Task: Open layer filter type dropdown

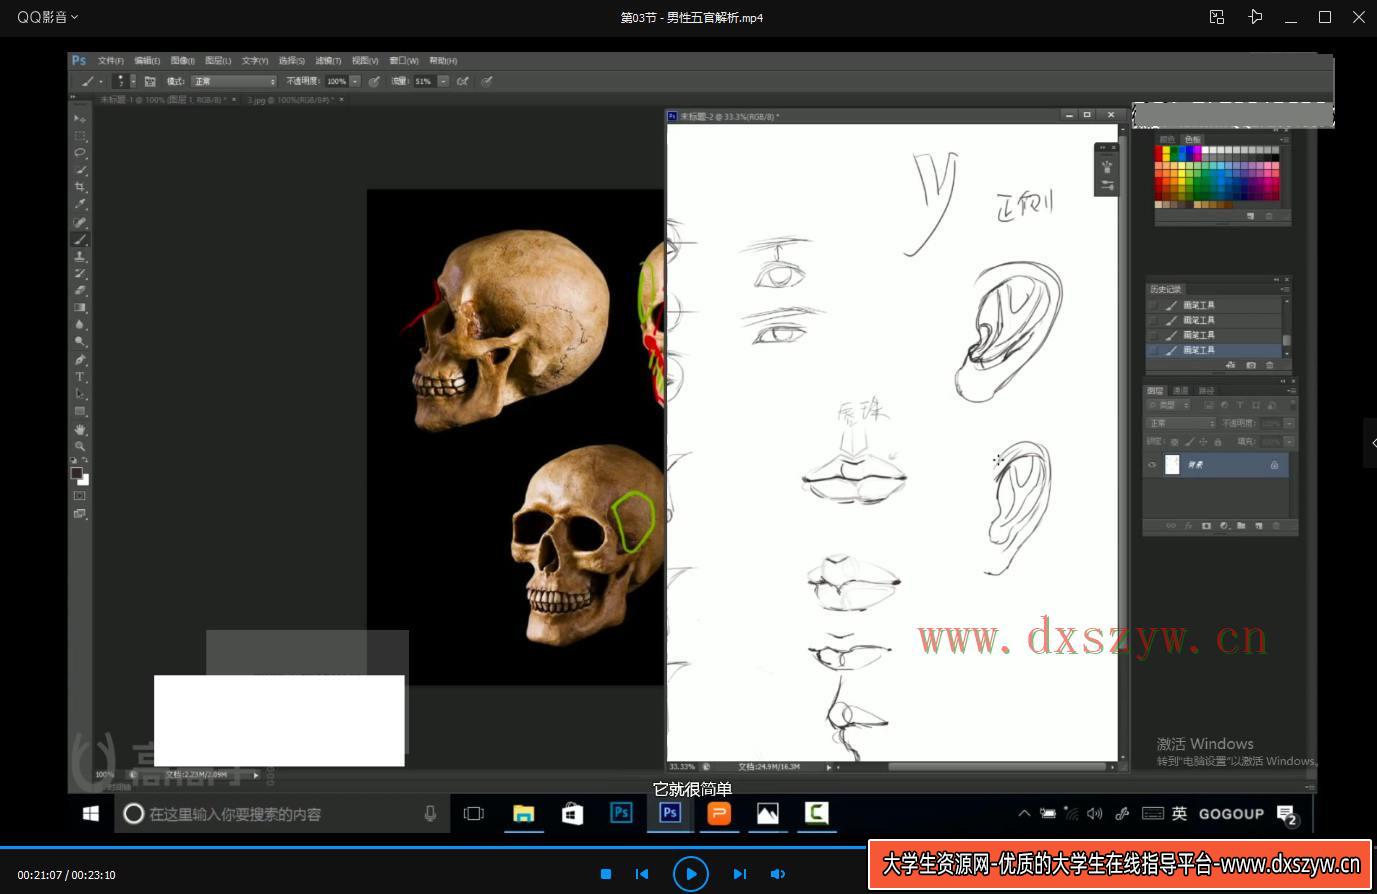Action: click(1170, 405)
